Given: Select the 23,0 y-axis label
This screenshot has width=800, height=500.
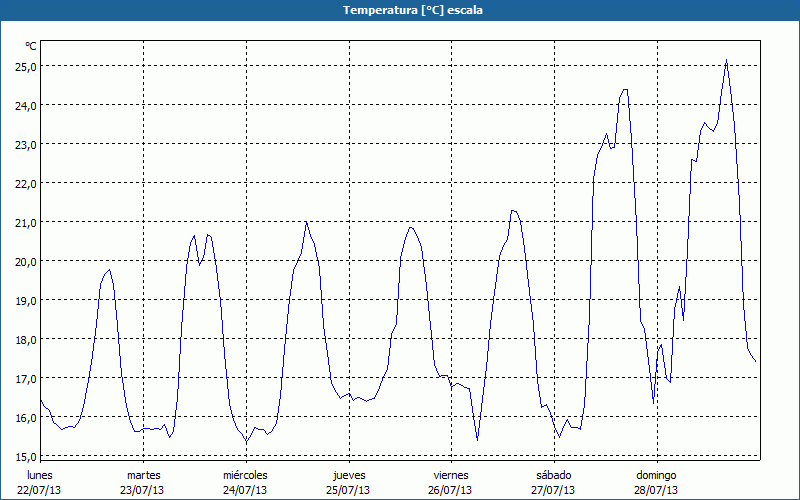Looking at the screenshot, I should [24, 144].
